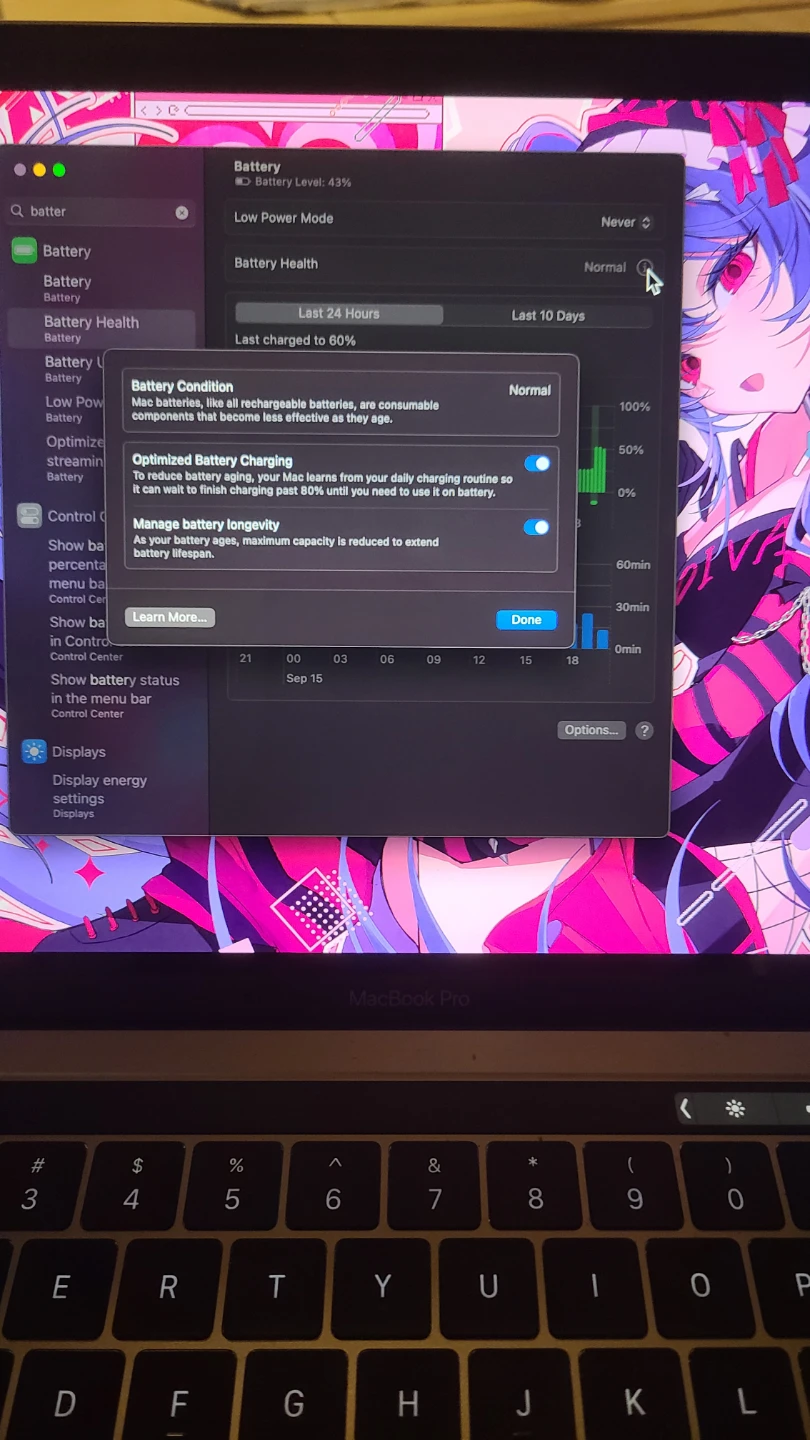810x1440 pixels.
Task: Click the search magnifier icon
Action: click(x=17, y=211)
